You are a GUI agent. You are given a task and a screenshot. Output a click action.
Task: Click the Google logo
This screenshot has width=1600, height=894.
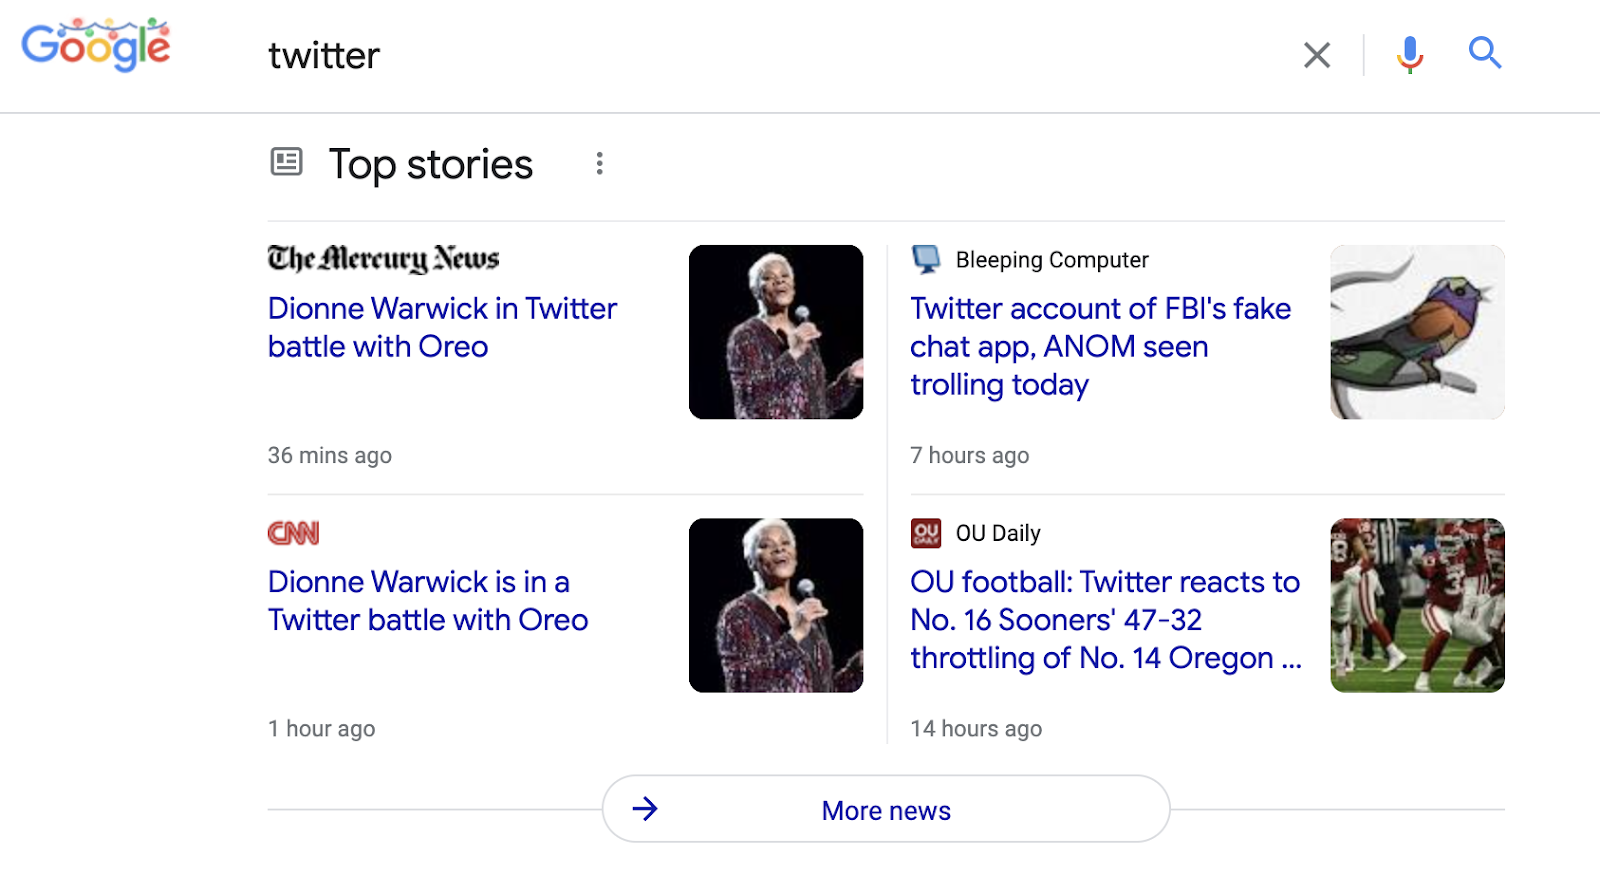click(x=96, y=46)
